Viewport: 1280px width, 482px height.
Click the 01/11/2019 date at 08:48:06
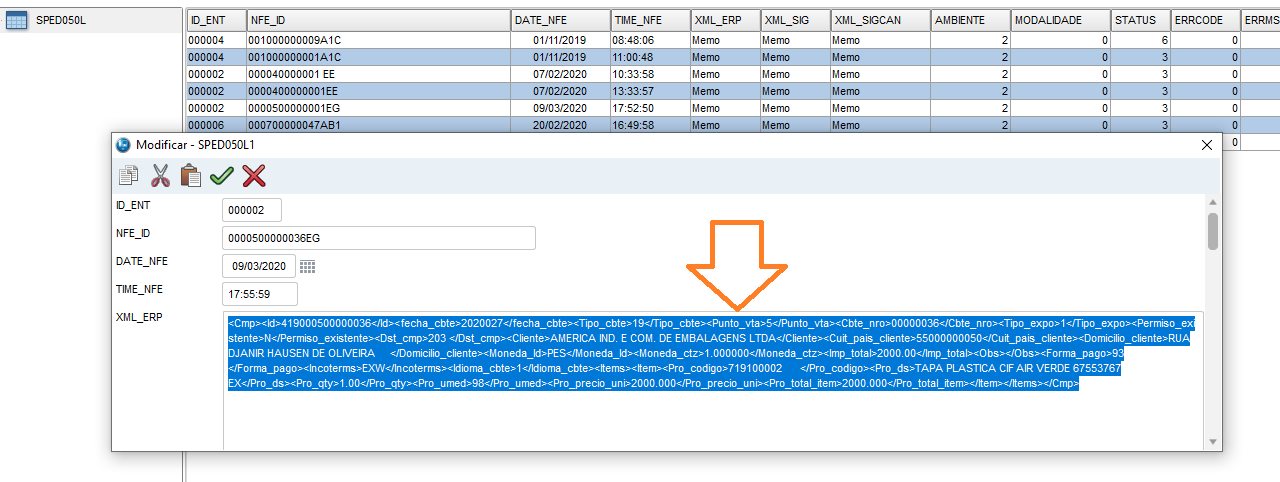coord(560,40)
